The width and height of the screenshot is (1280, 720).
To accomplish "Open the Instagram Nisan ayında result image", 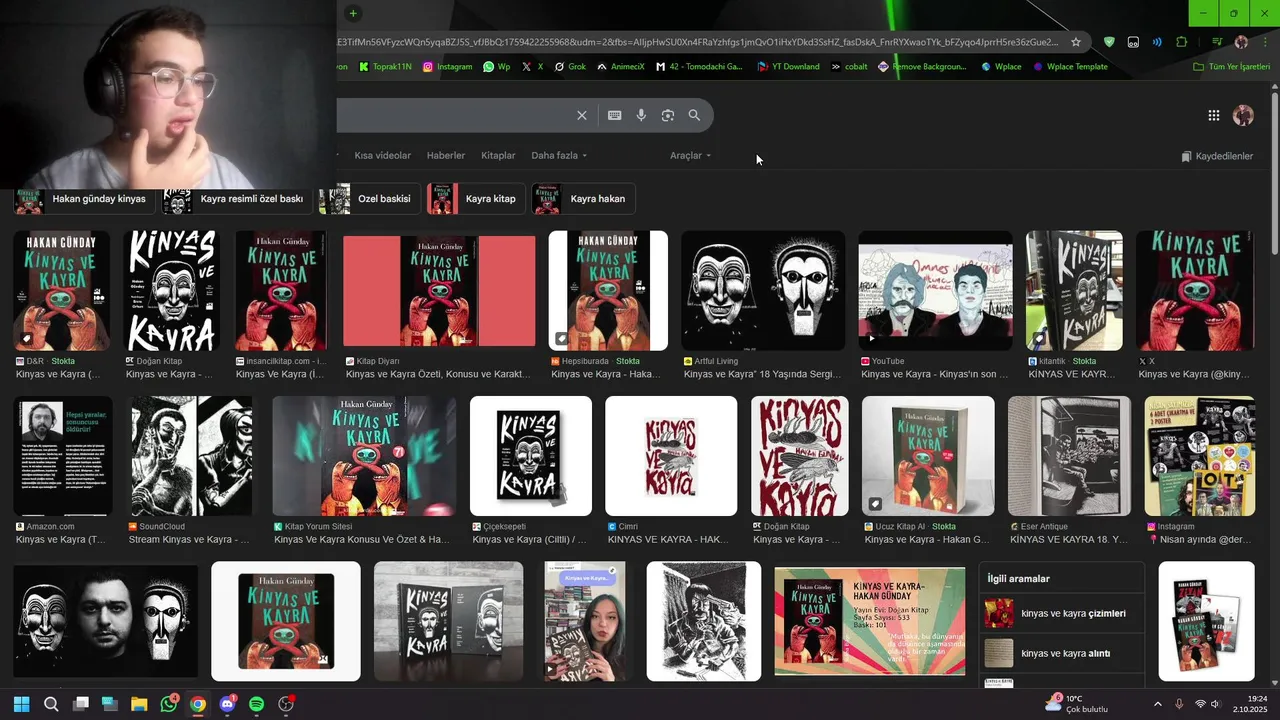I will pos(1199,456).
